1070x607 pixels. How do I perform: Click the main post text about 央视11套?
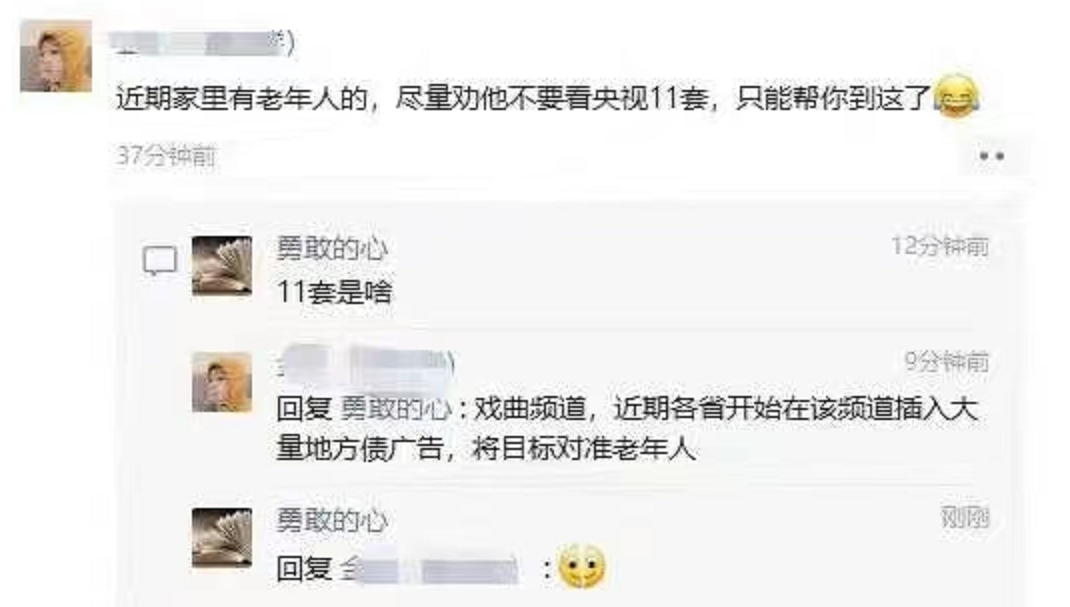click(x=524, y=98)
